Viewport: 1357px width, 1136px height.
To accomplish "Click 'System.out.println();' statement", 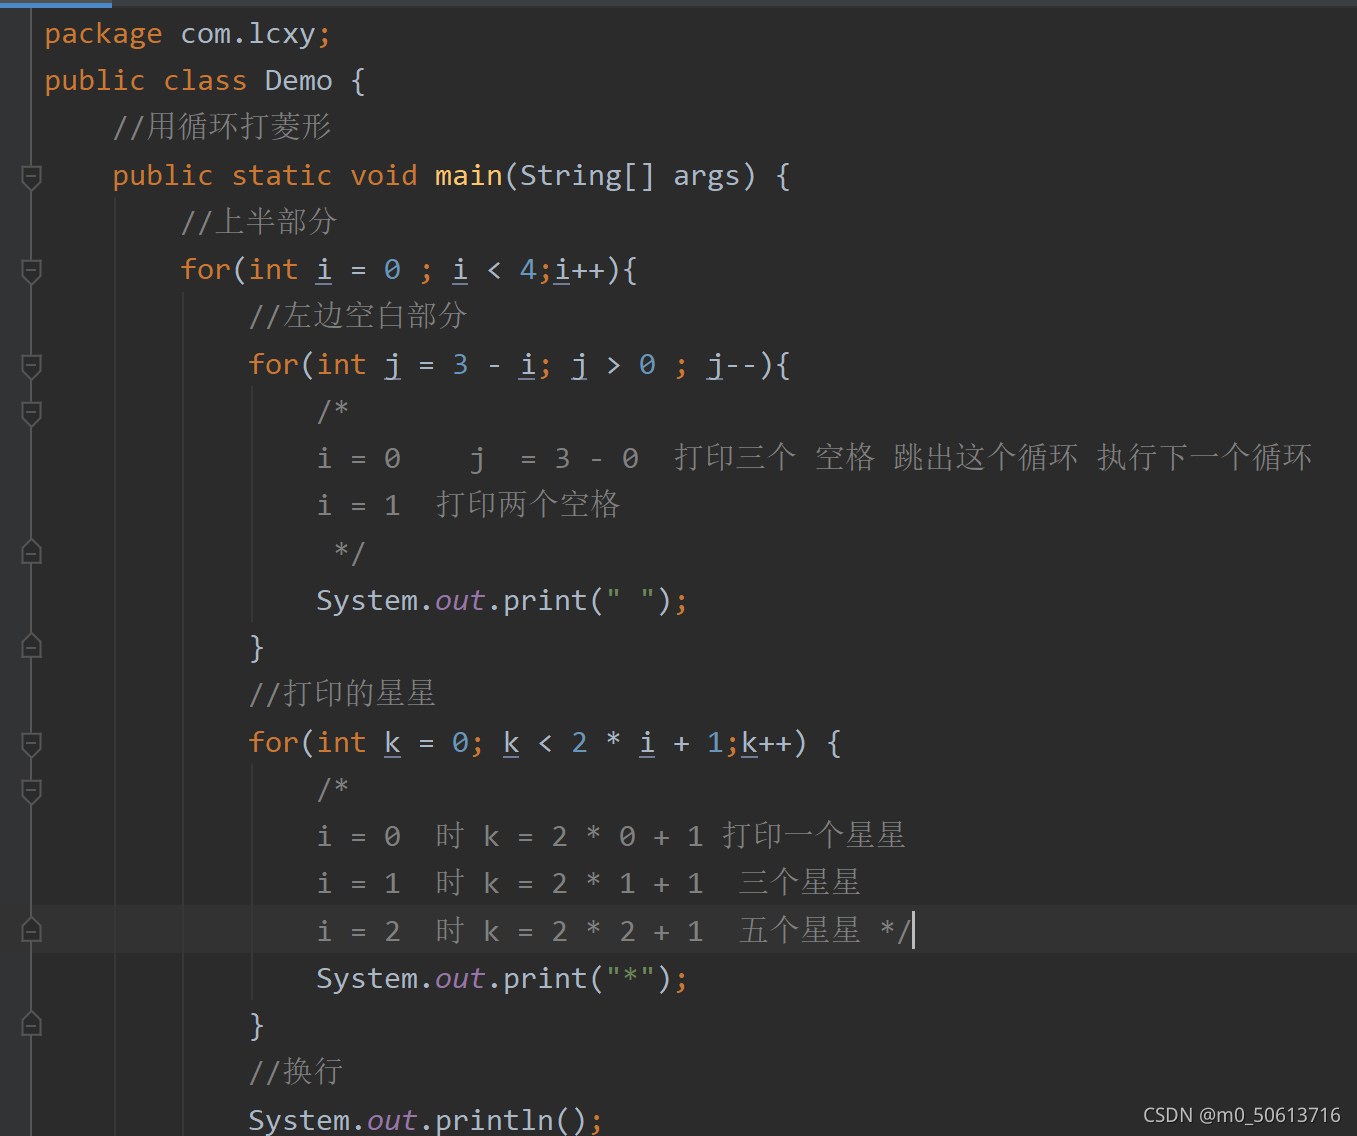I will (x=426, y=1120).
